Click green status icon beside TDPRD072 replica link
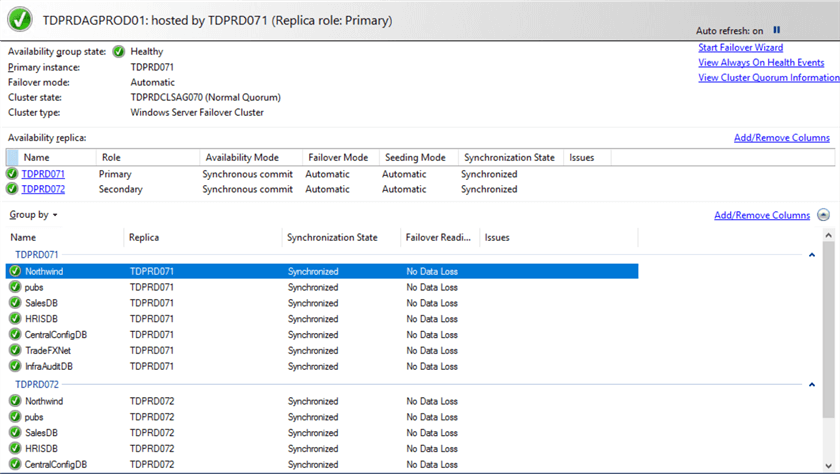This screenshot has width=840, height=474. (x=12, y=189)
